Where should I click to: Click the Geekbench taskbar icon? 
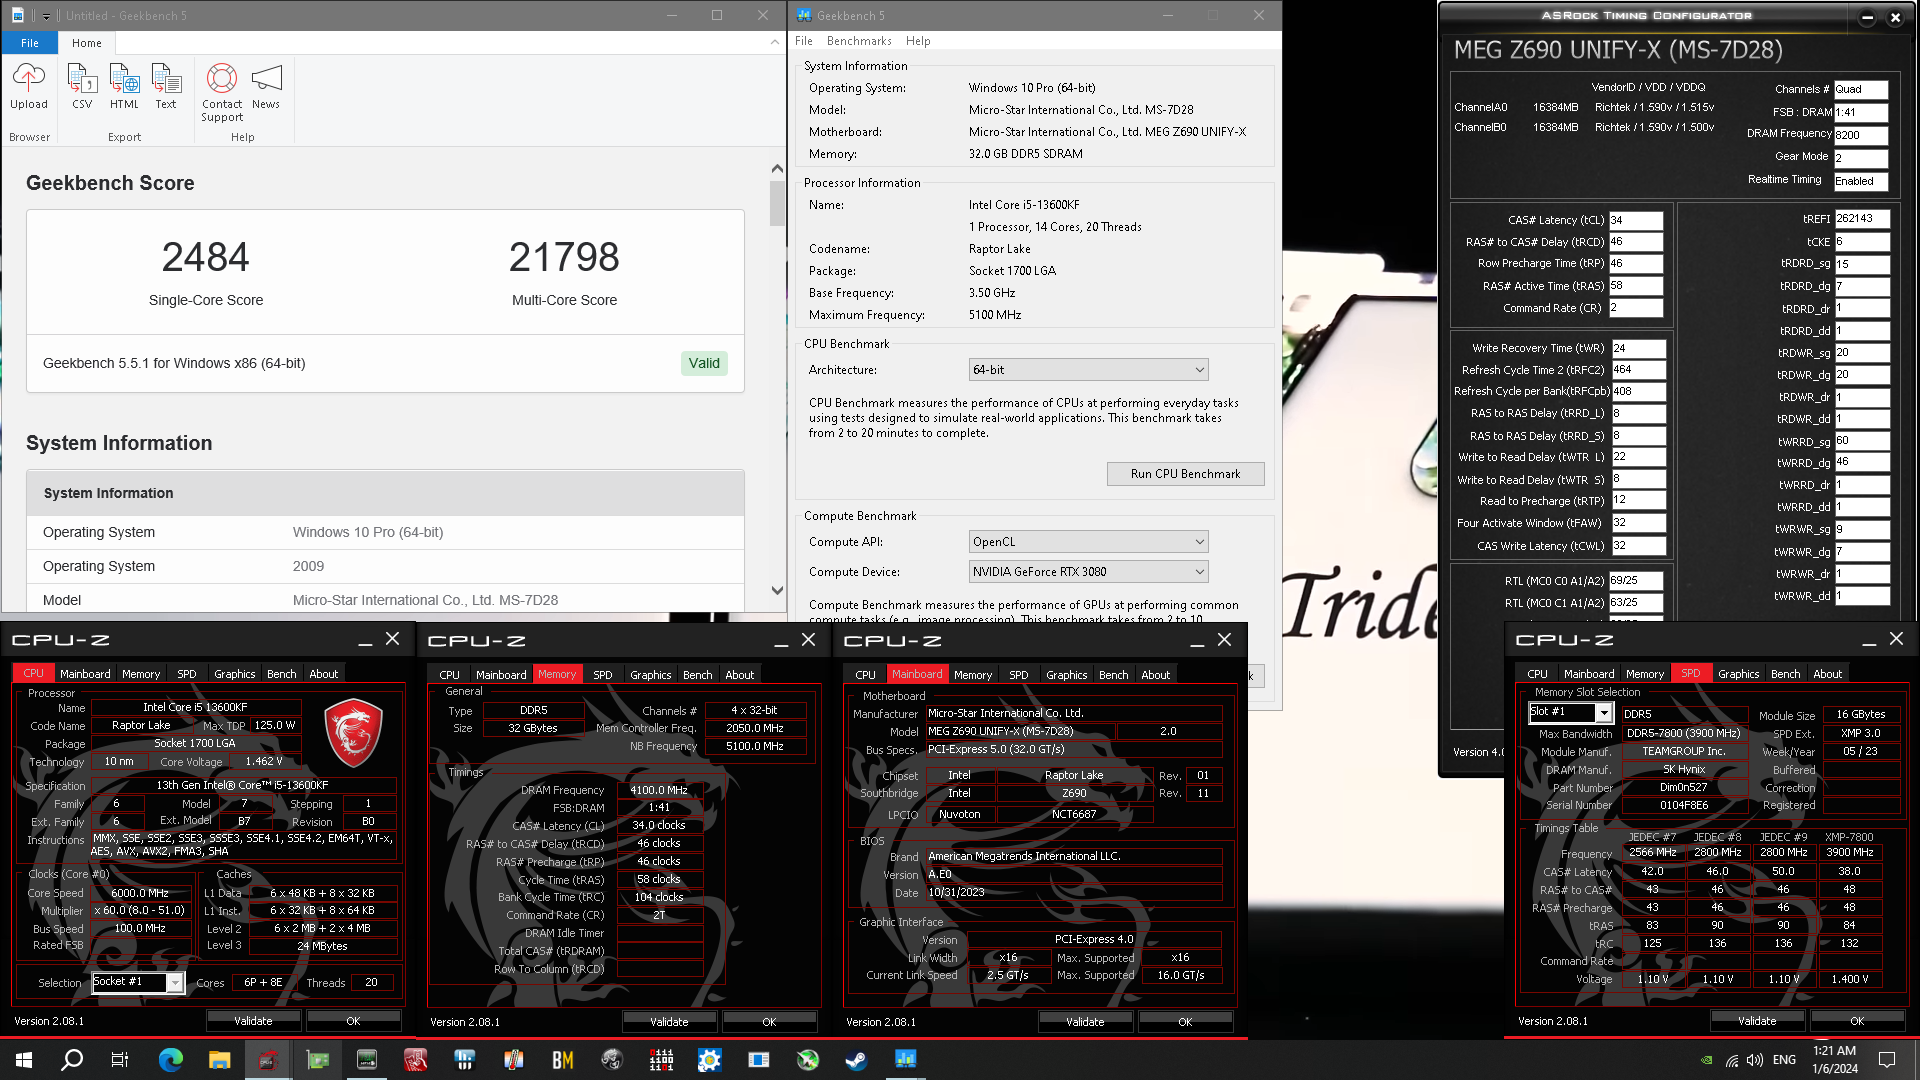906,1060
